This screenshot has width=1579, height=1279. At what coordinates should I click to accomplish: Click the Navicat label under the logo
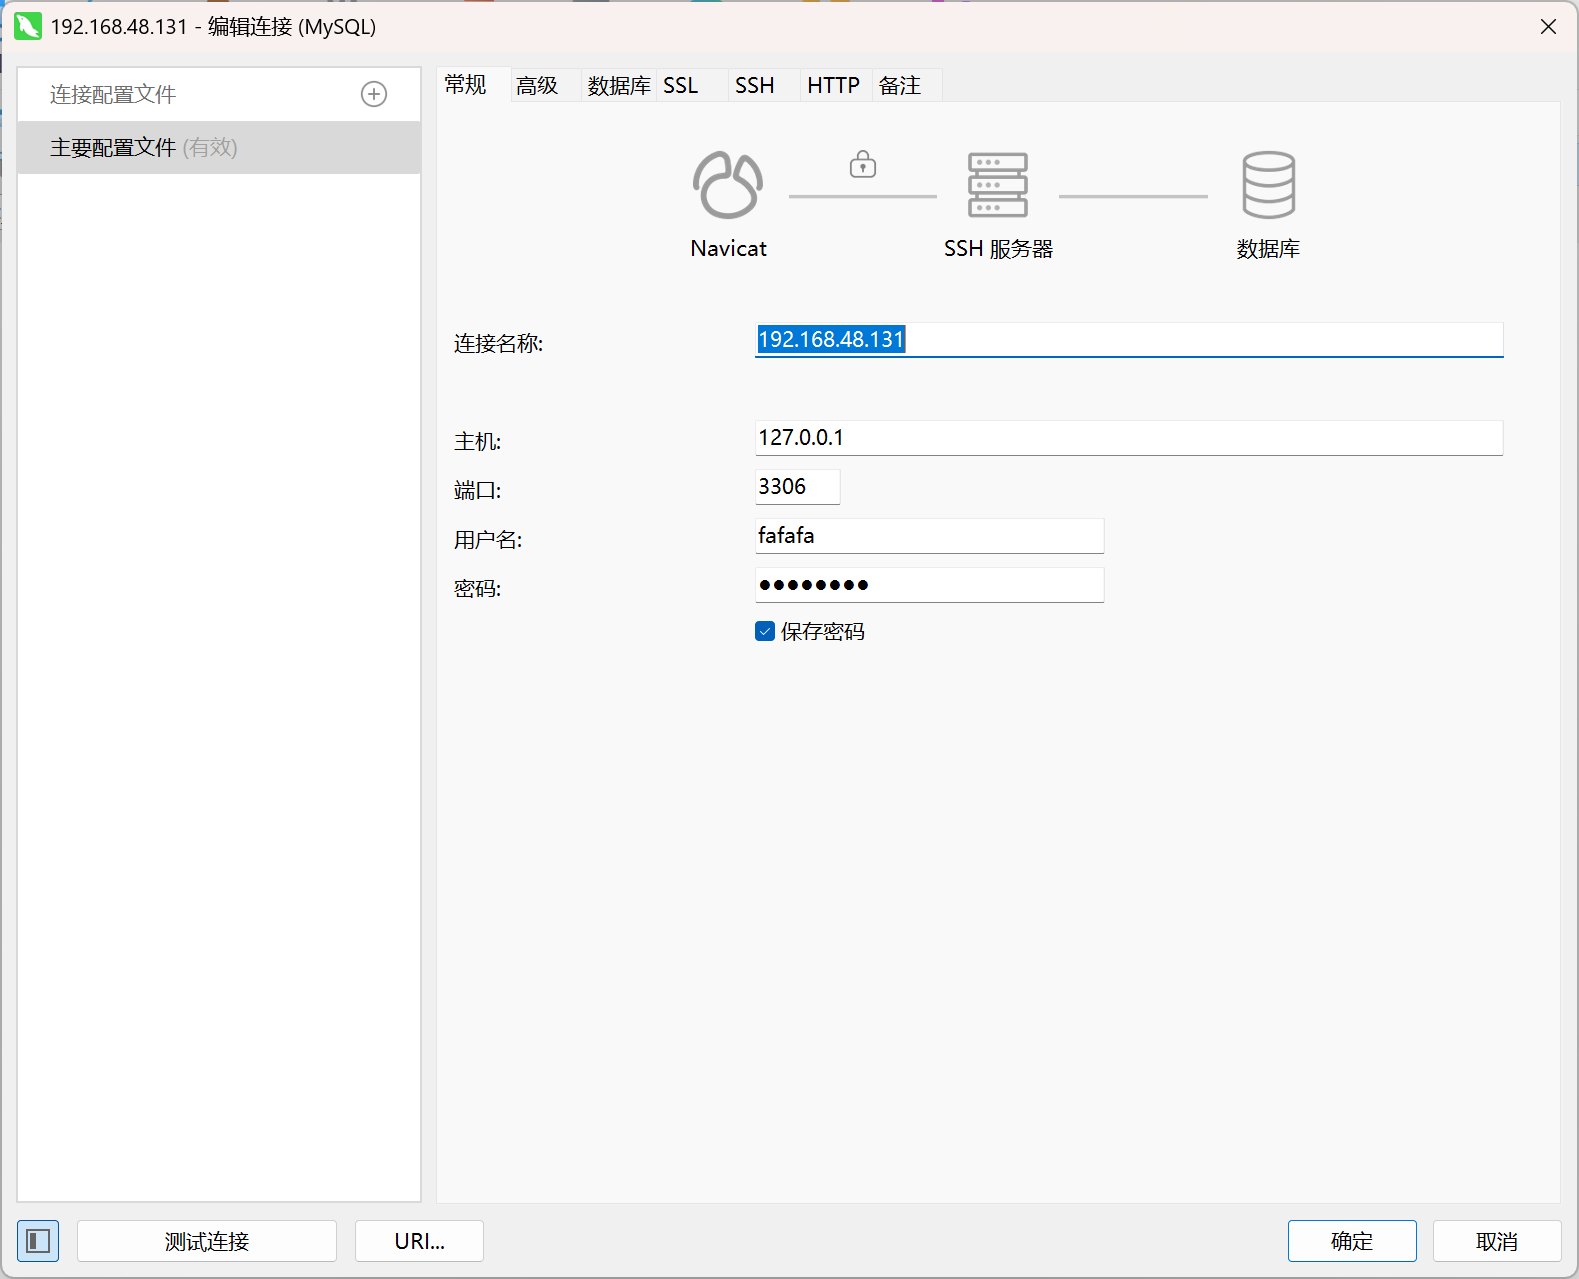click(x=728, y=249)
